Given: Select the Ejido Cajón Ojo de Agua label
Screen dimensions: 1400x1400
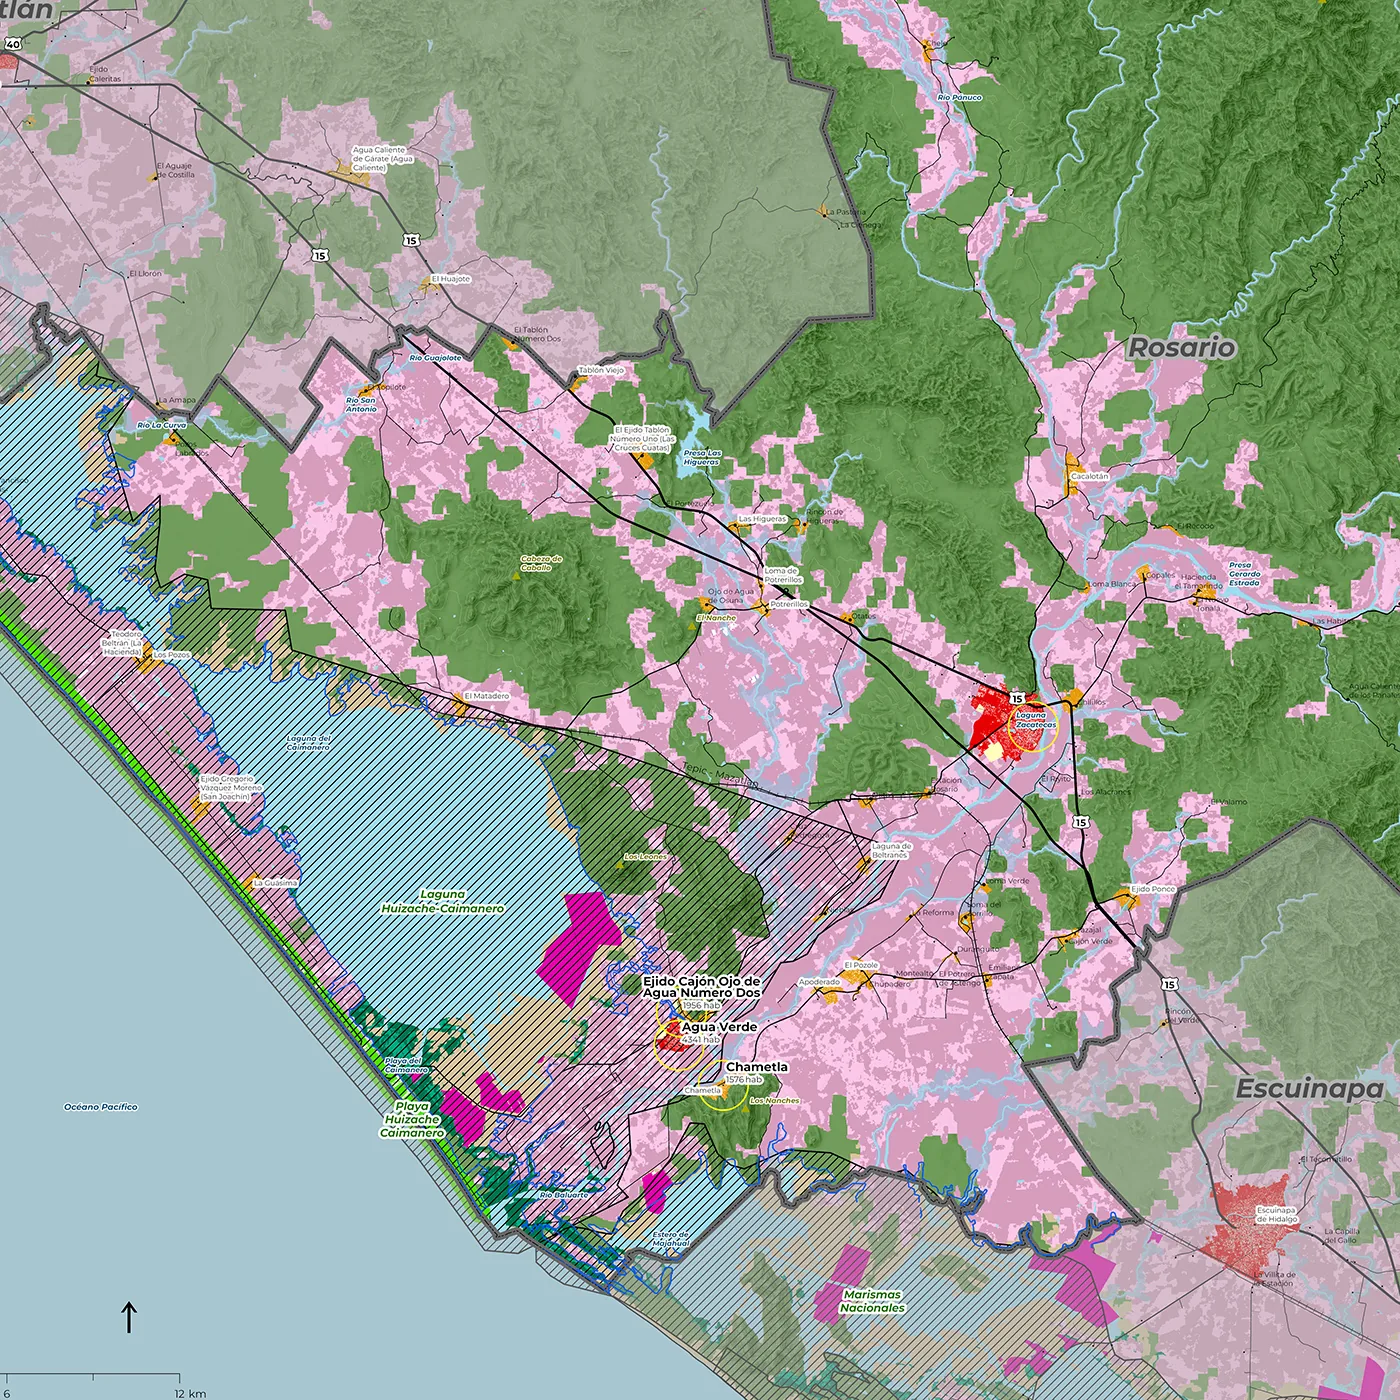Looking at the screenshot, I should (701, 987).
